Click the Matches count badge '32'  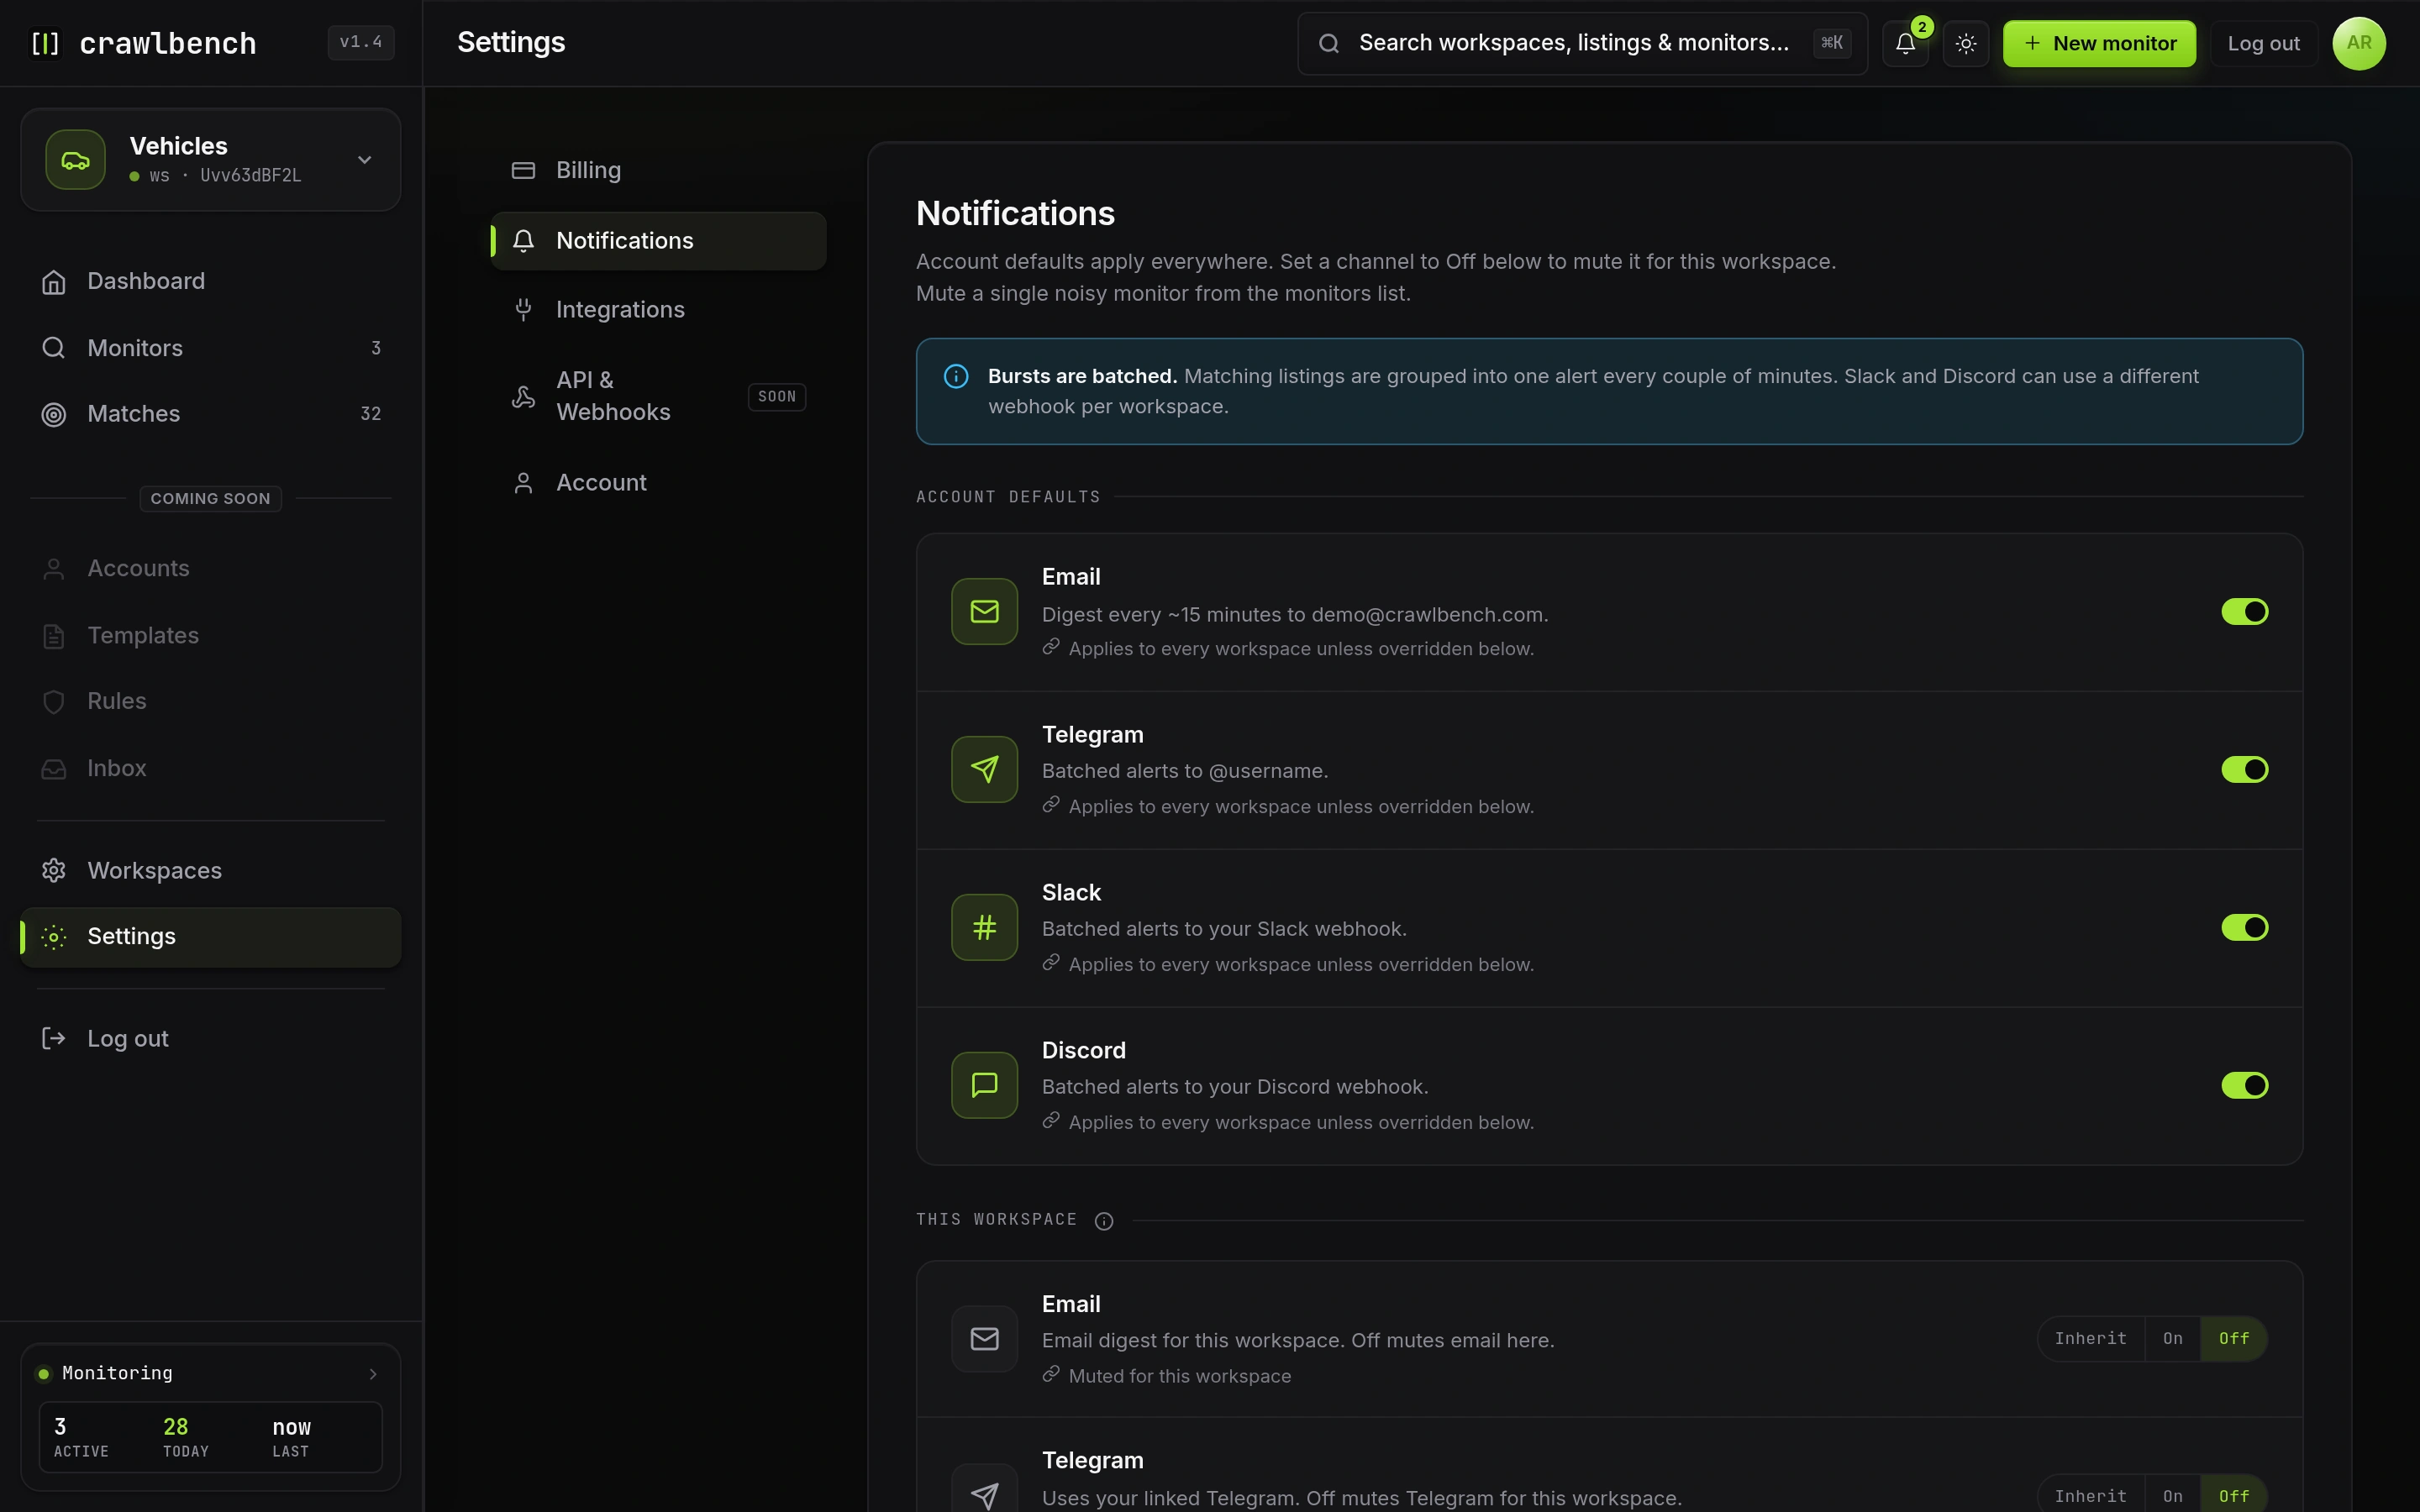(x=370, y=414)
